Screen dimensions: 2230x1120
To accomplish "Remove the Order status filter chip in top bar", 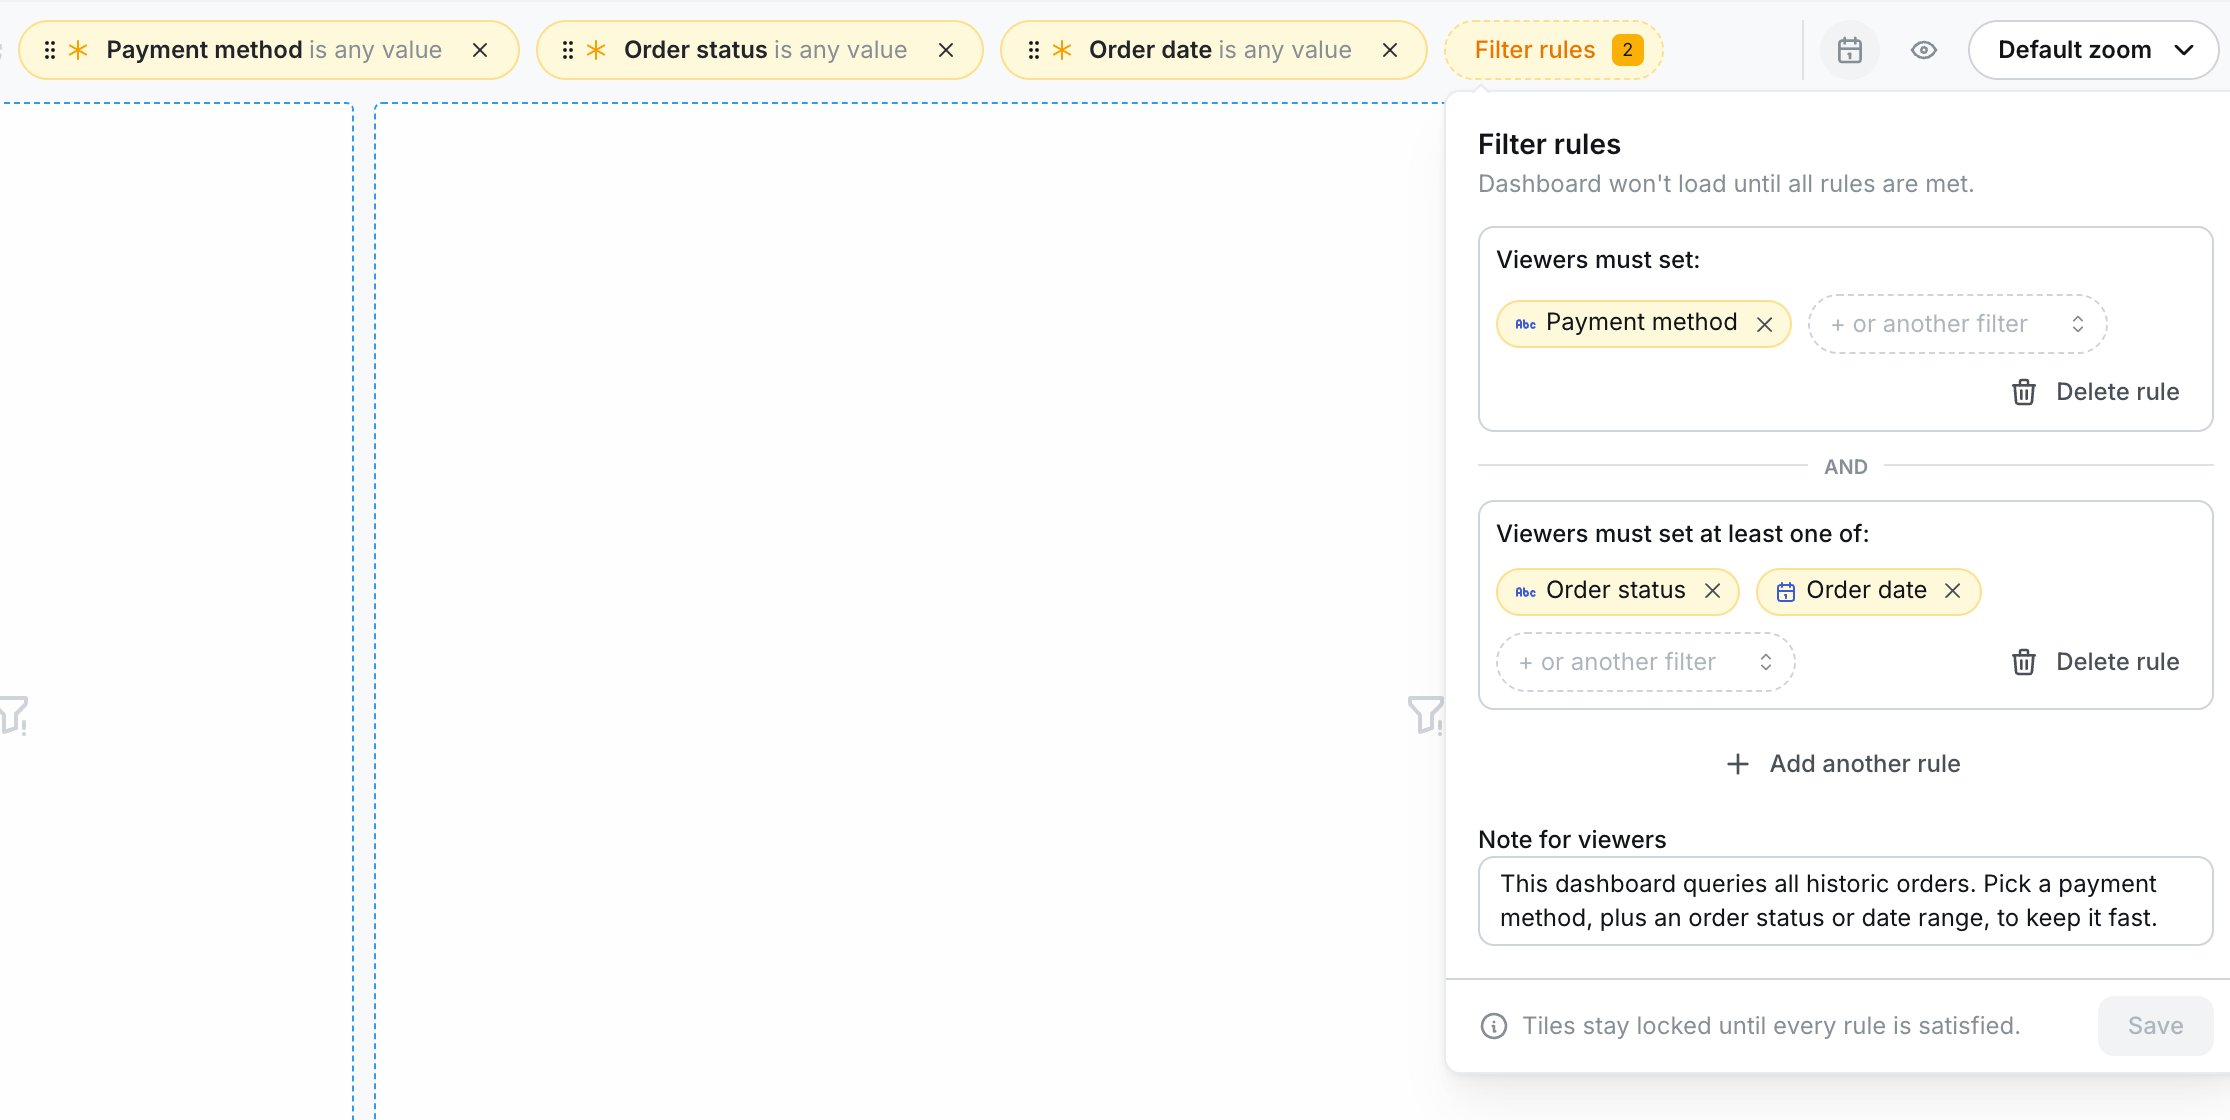I will pos(946,50).
